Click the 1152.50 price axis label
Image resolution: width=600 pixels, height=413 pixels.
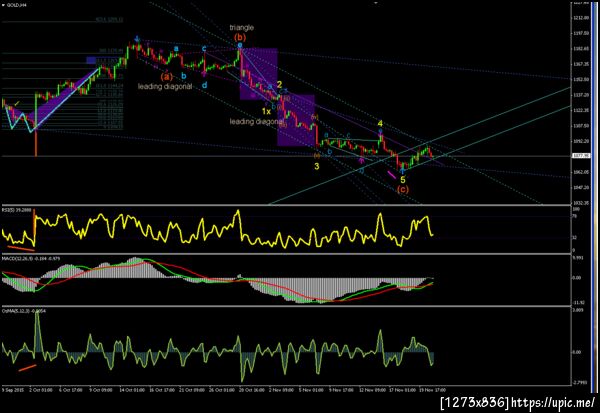[581, 79]
